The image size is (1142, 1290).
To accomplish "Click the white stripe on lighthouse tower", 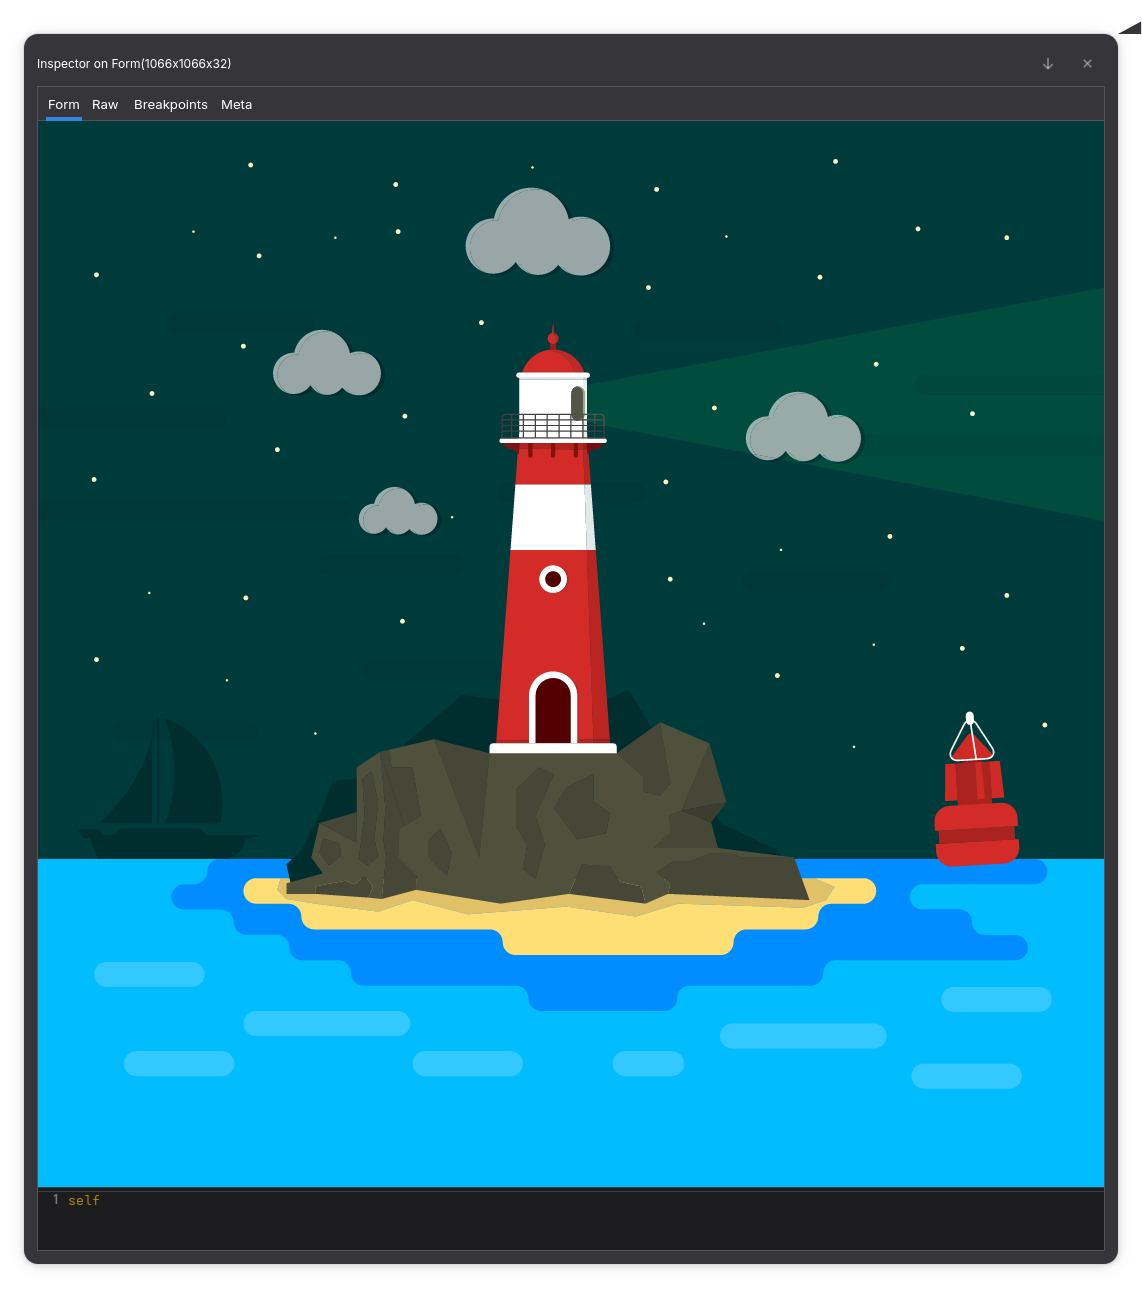I will pyautogui.click(x=552, y=517).
